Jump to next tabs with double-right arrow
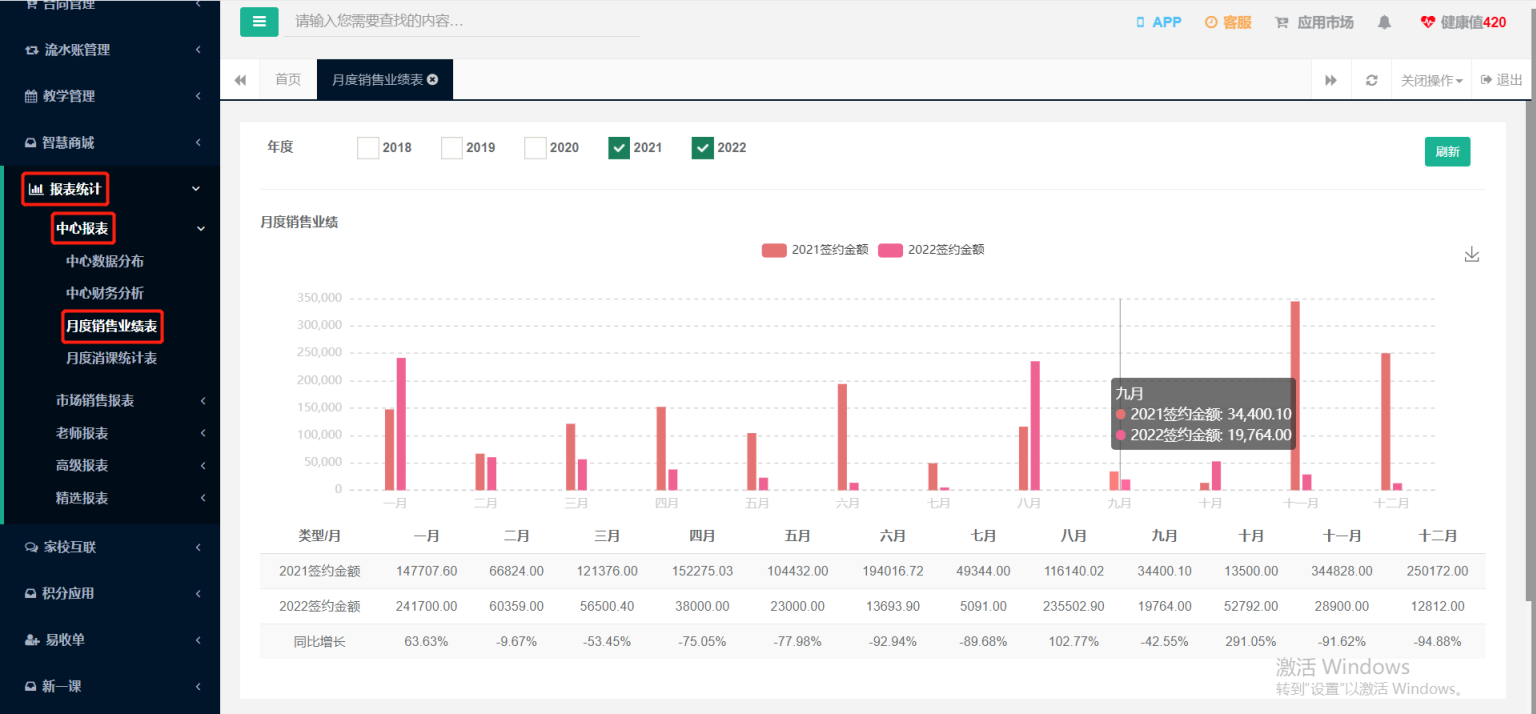 (1331, 80)
